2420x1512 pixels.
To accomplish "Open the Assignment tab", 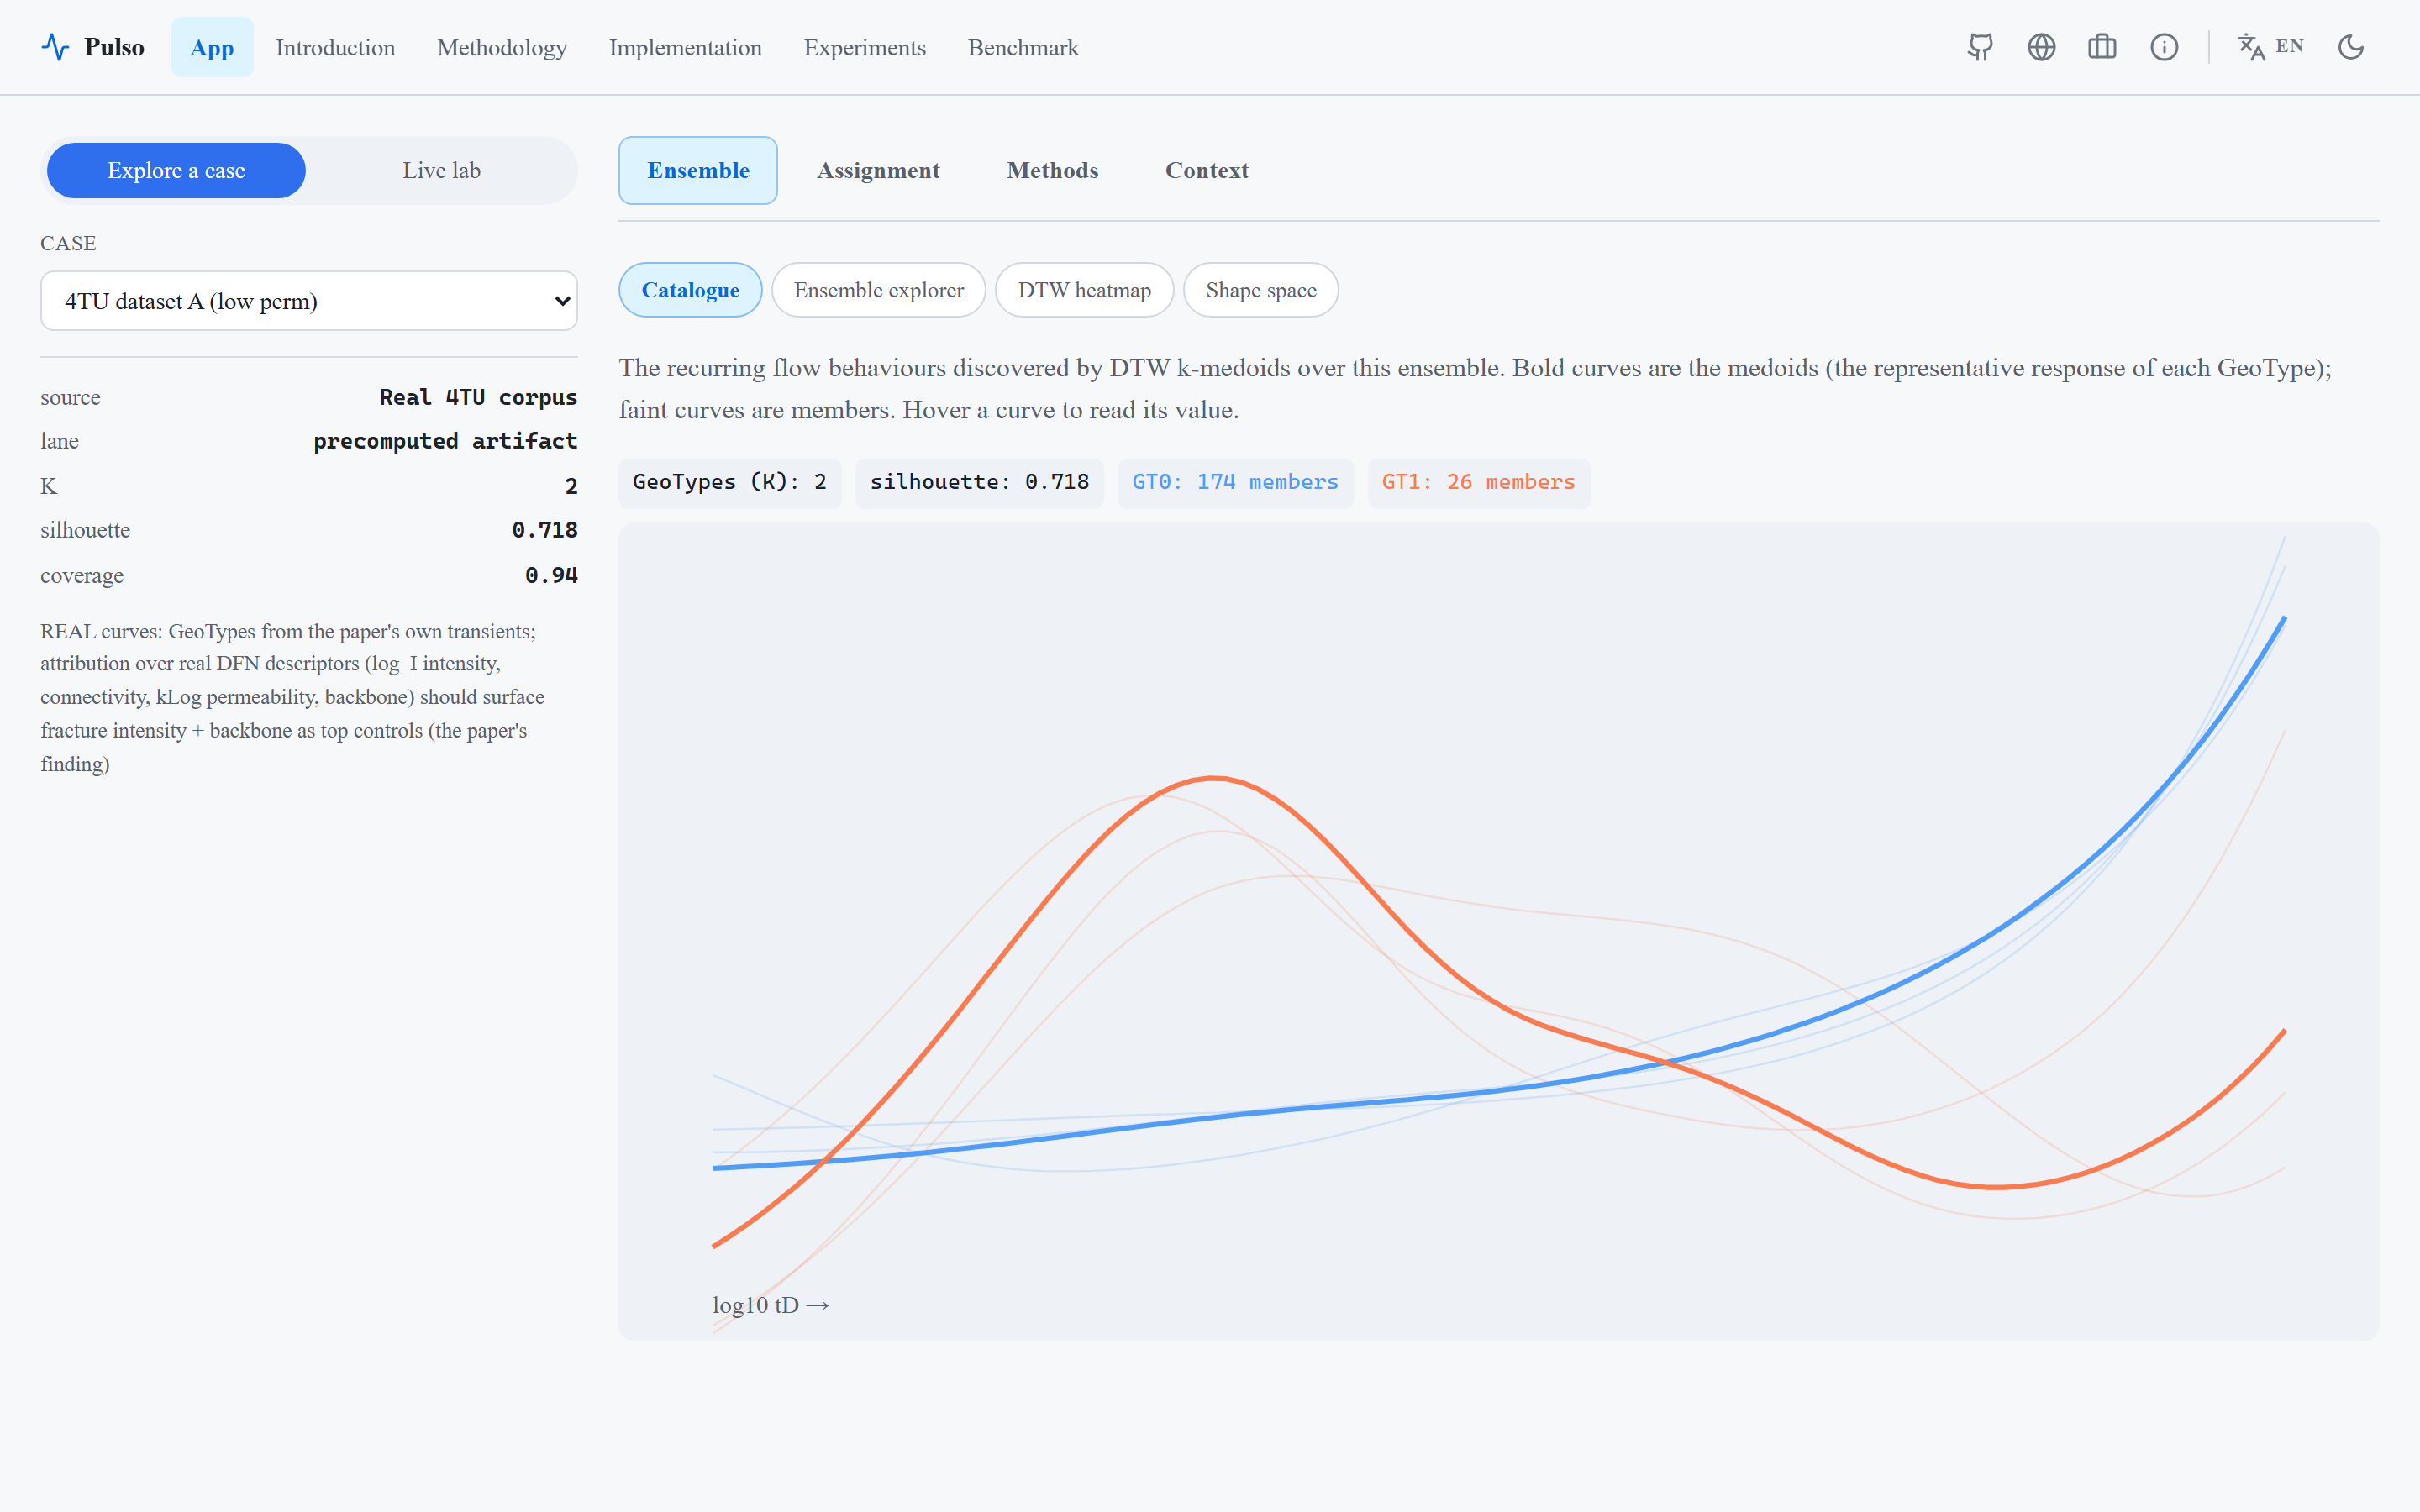I will pyautogui.click(x=878, y=170).
